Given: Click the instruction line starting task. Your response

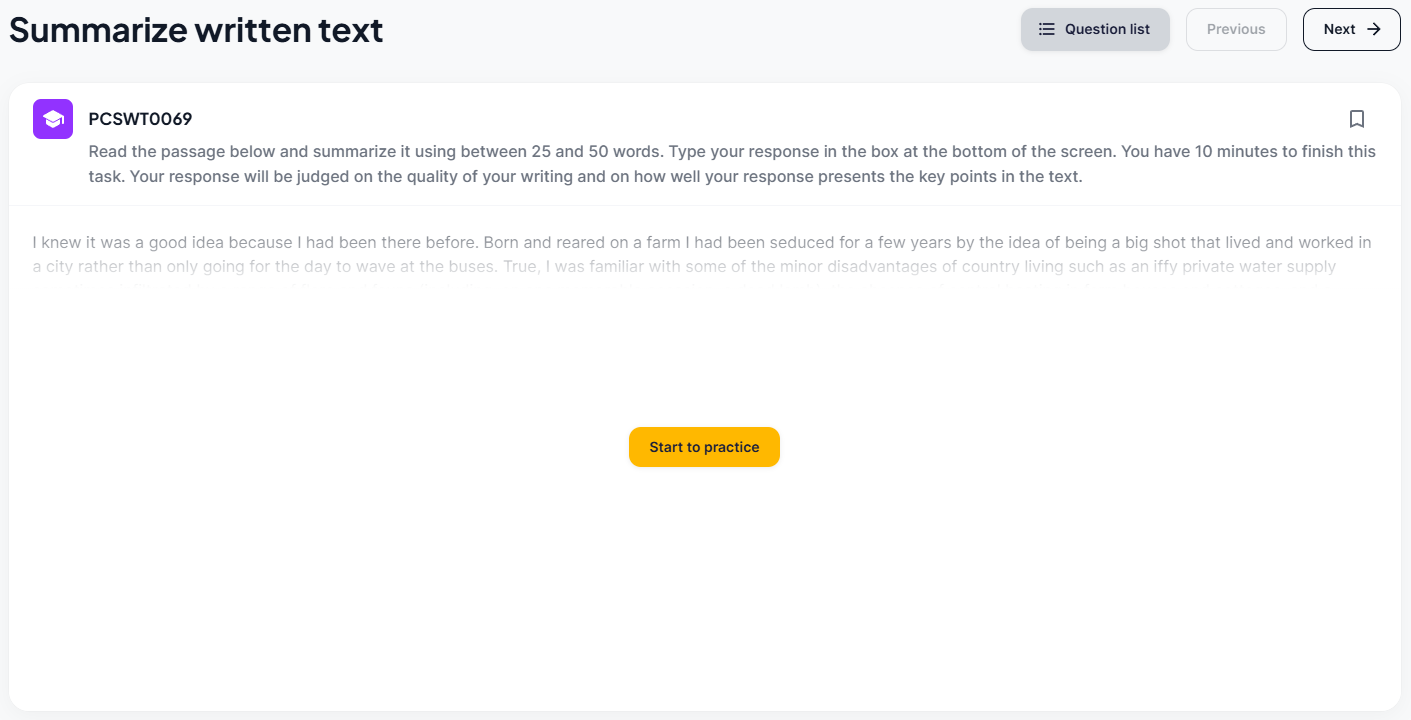Looking at the screenshot, I should [585, 177].
